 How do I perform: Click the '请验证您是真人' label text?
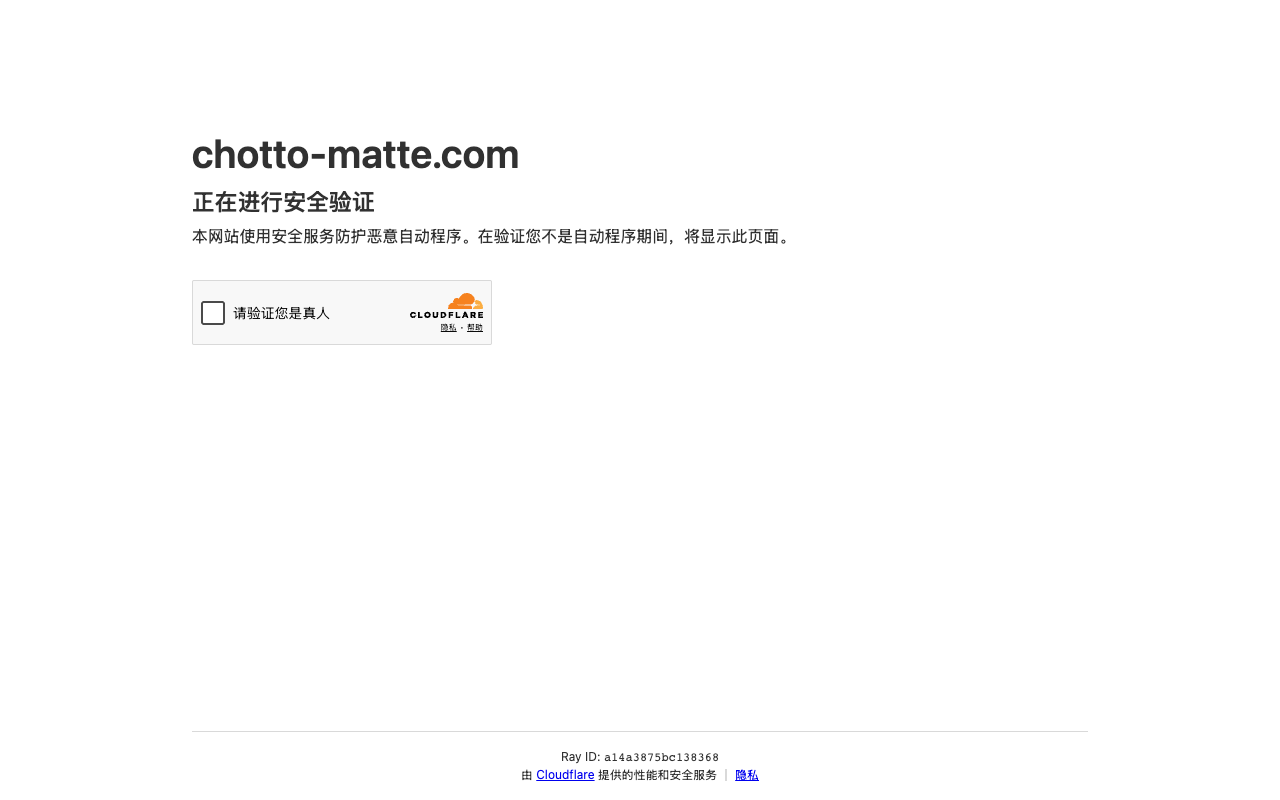(x=282, y=313)
